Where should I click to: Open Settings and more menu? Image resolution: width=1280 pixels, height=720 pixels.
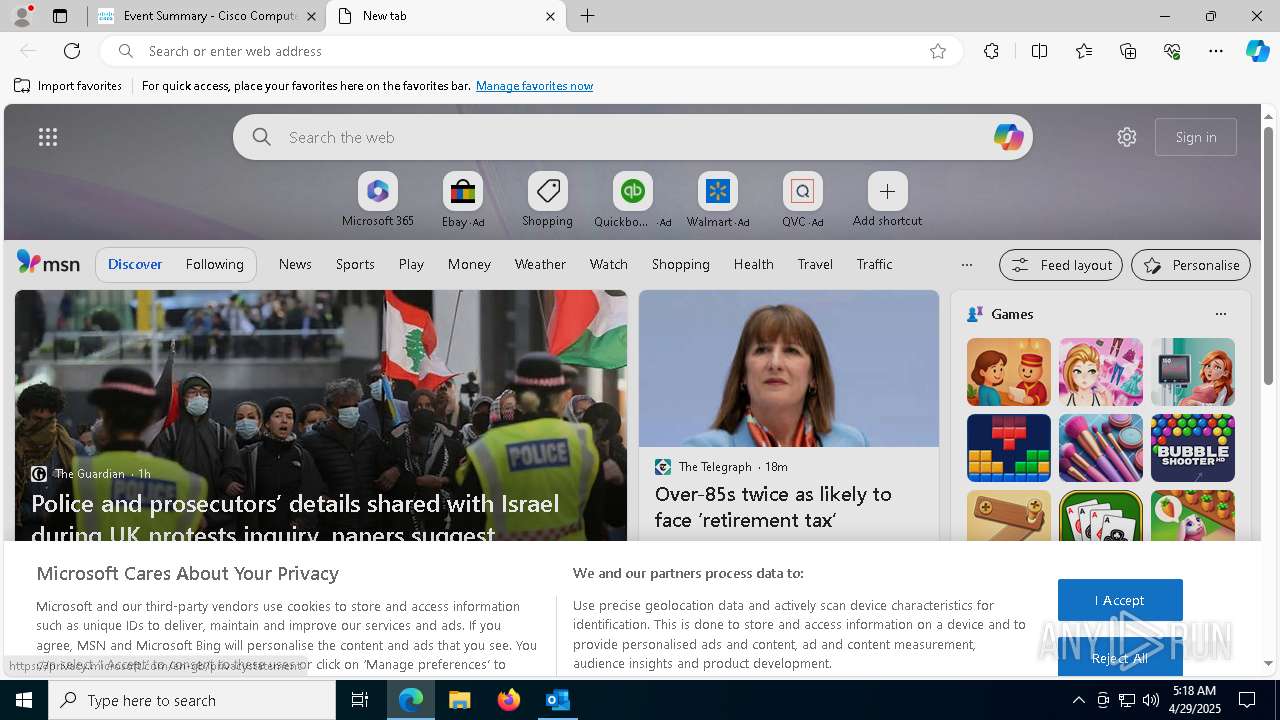(1216, 51)
